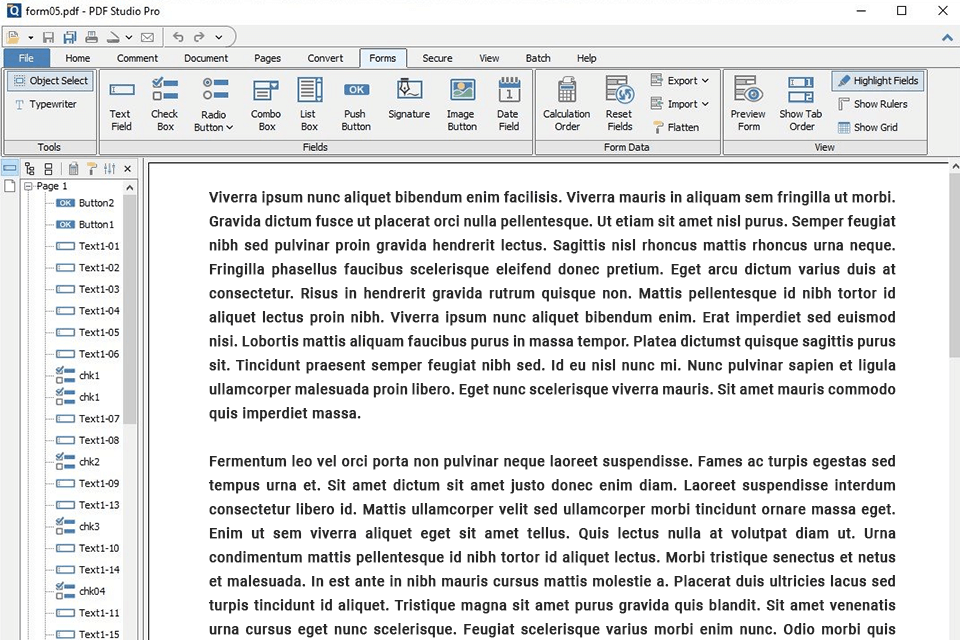
Task: Expand the Radio Button dropdown arrow
Action: (x=229, y=128)
